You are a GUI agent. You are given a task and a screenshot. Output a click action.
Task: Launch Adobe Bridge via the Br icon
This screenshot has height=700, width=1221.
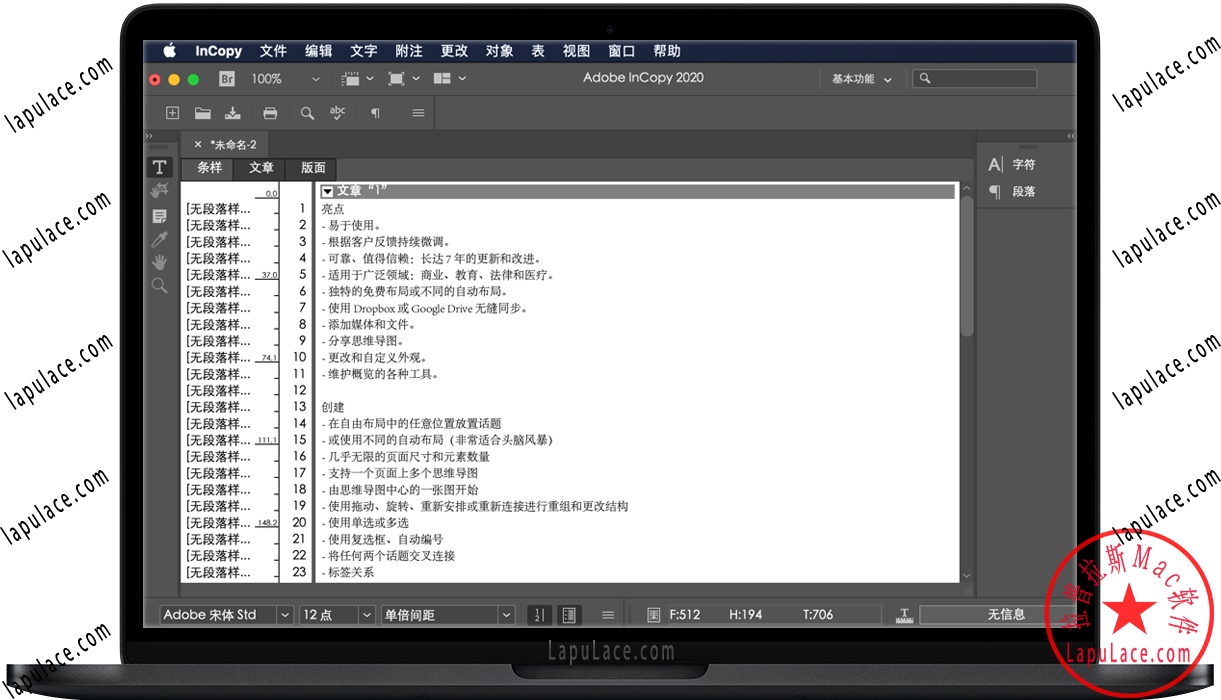point(227,78)
